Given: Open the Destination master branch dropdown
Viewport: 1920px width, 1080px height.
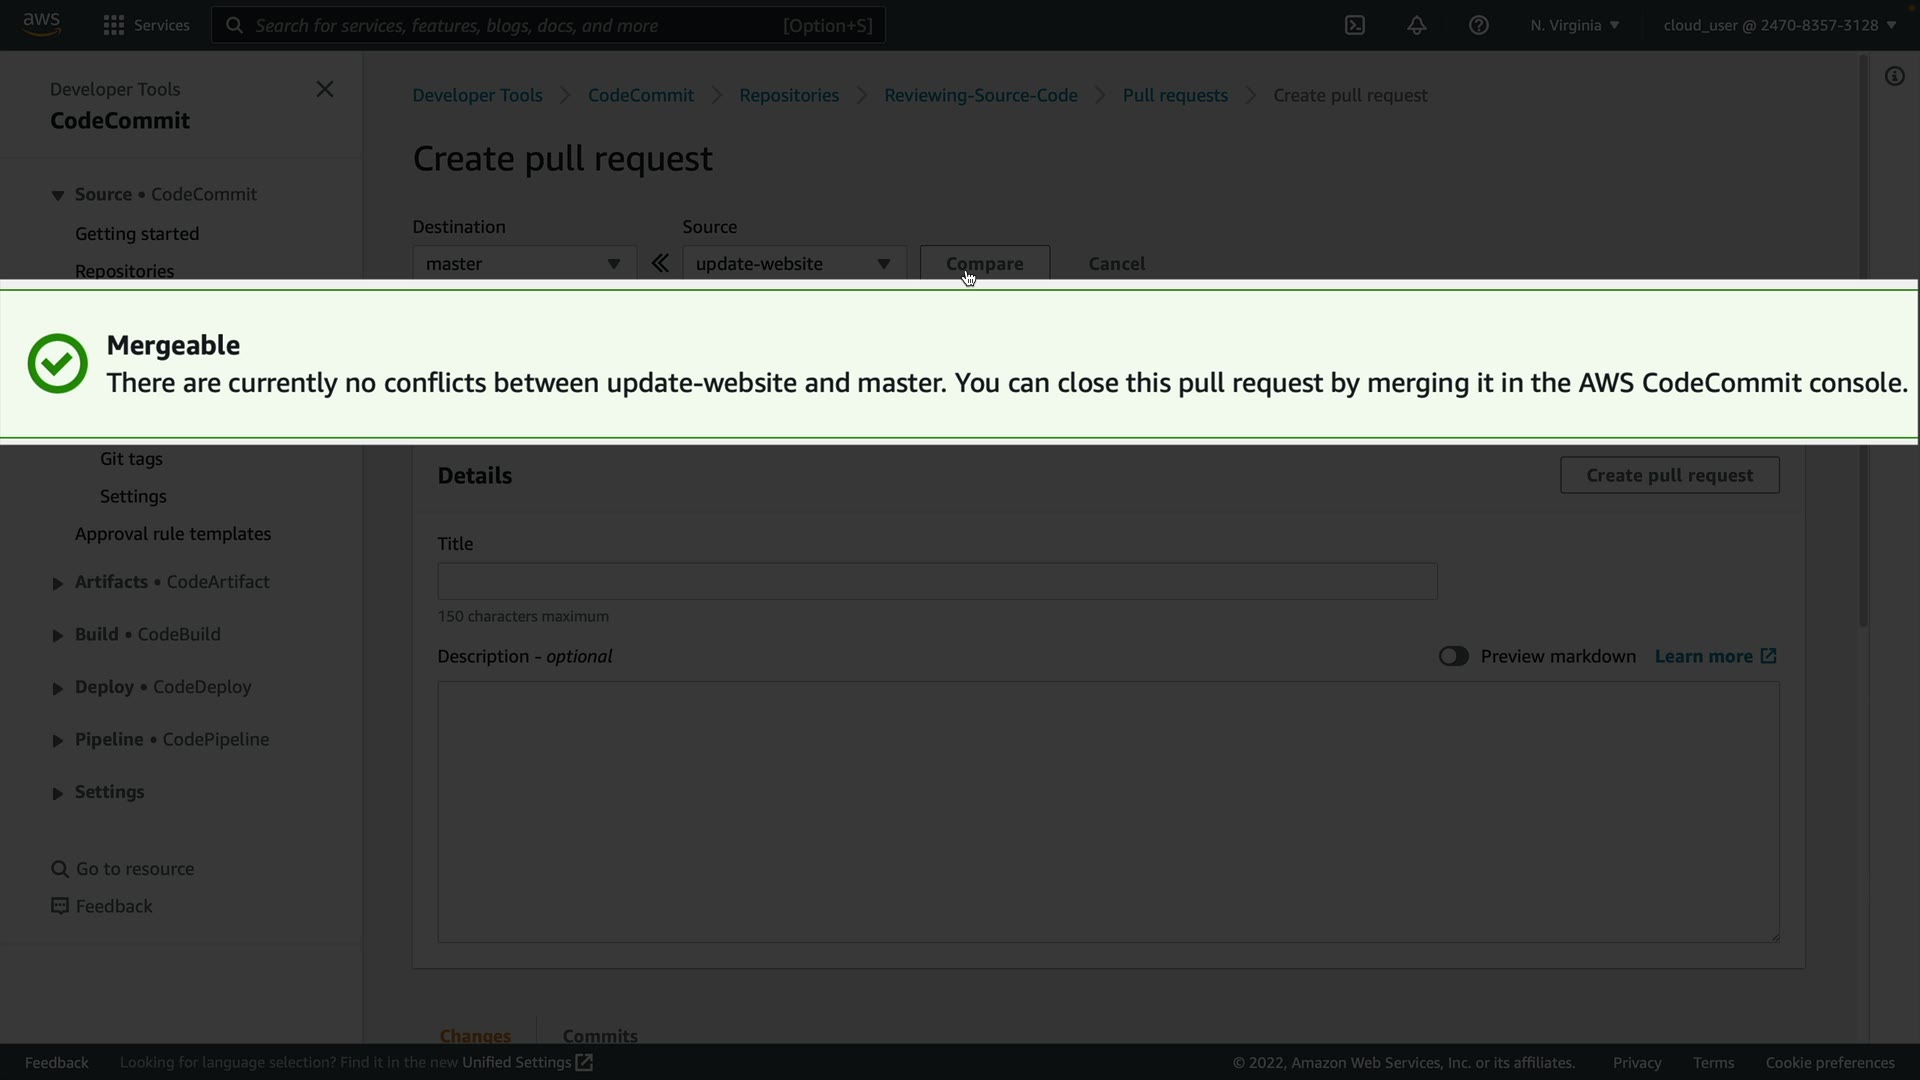Looking at the screenshot, I should click(x=524, y=264).
